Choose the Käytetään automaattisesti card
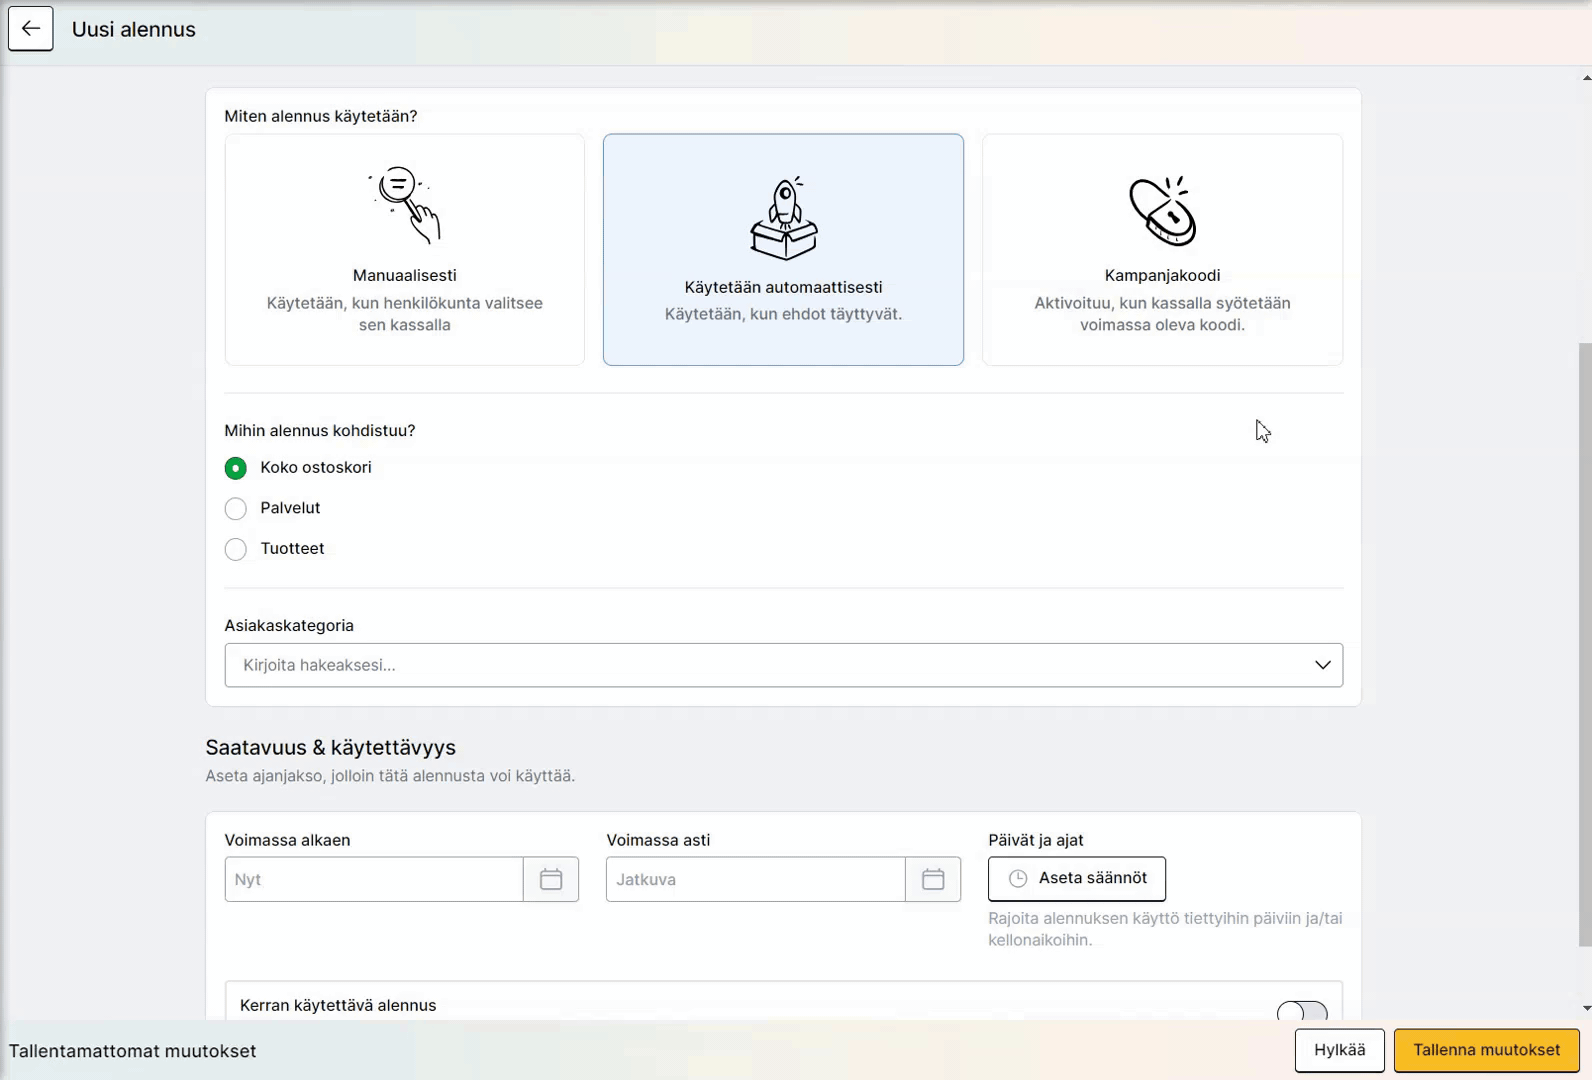This screenshot has width=1592, height=1080. tap(784, 250)
